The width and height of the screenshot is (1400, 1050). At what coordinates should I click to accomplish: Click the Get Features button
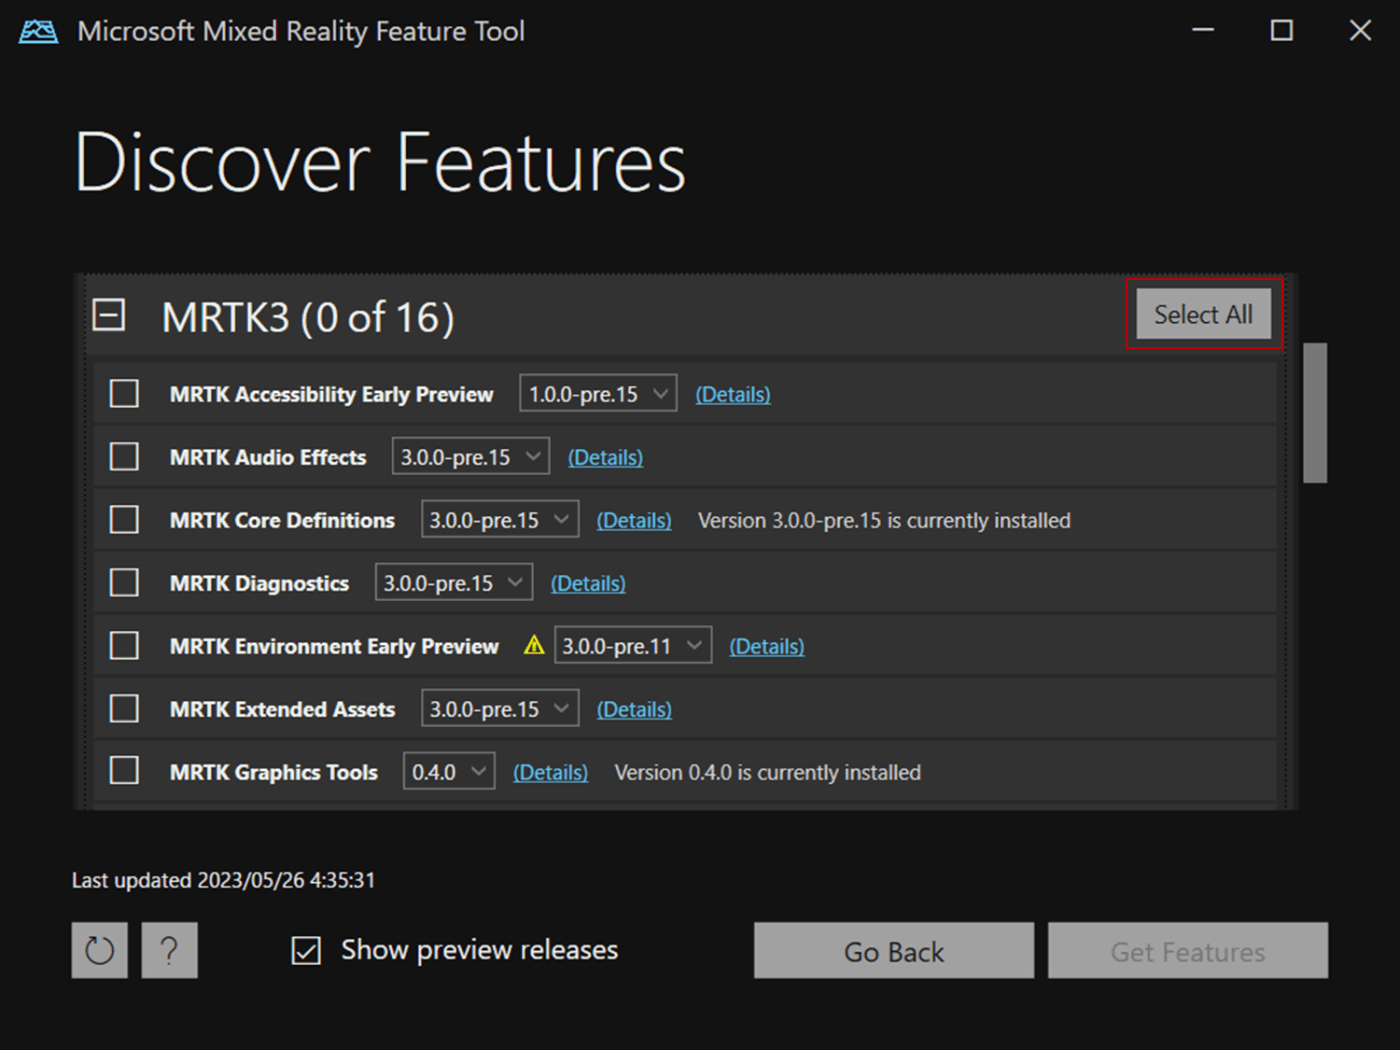tap(1188, 951)
